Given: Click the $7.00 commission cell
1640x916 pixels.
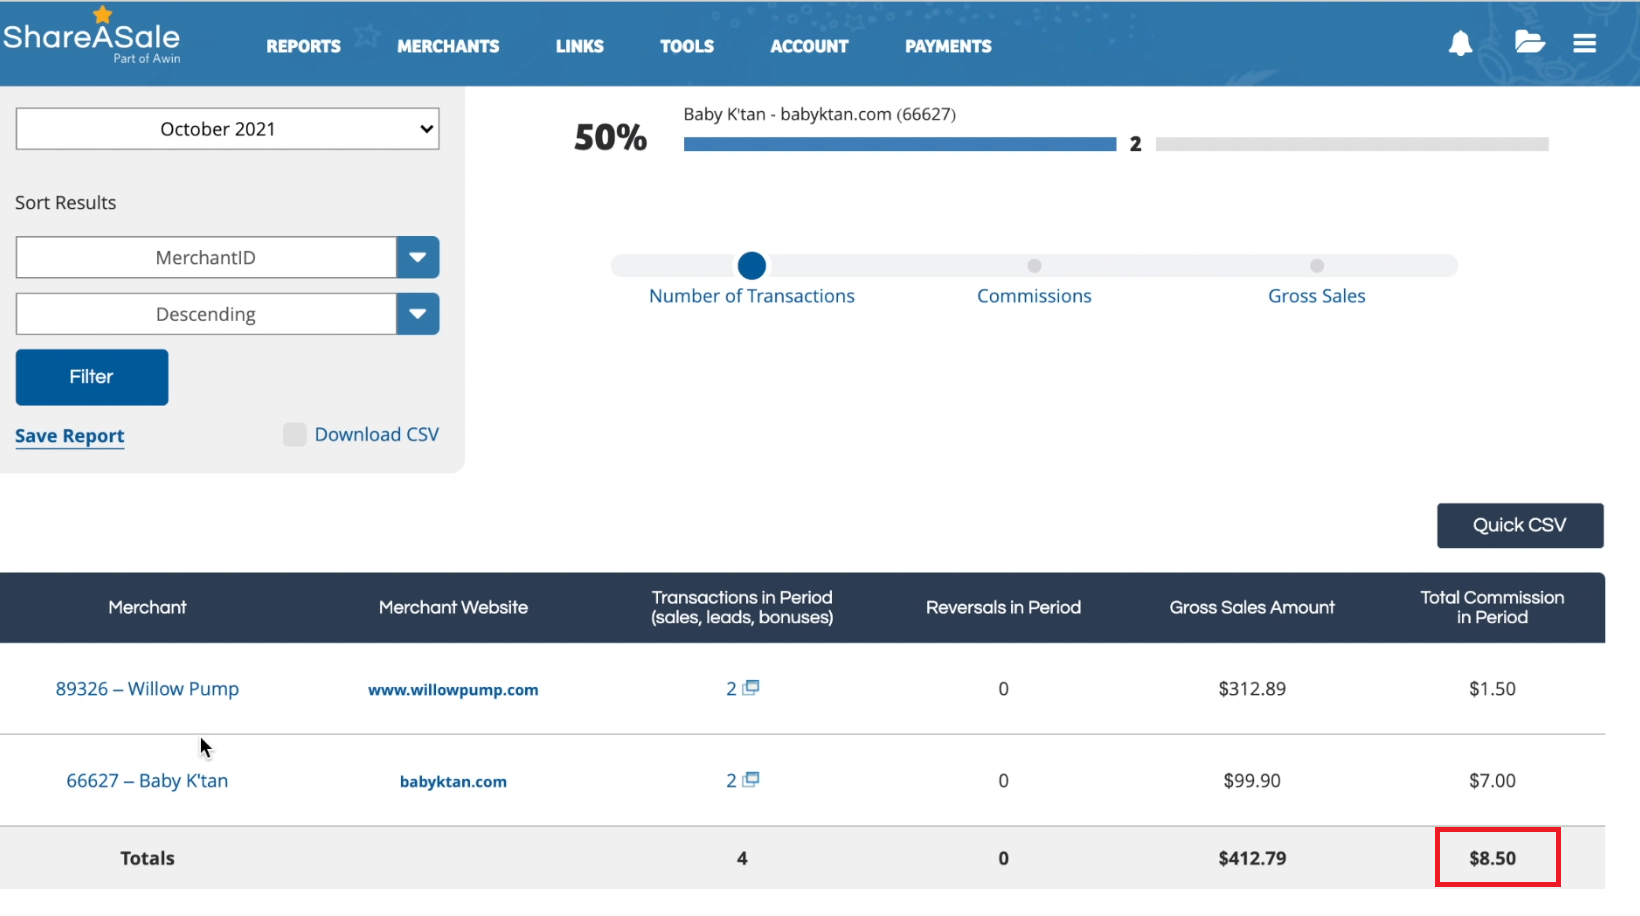Looking at the screenshot, I should click(x=1492, y=781).
